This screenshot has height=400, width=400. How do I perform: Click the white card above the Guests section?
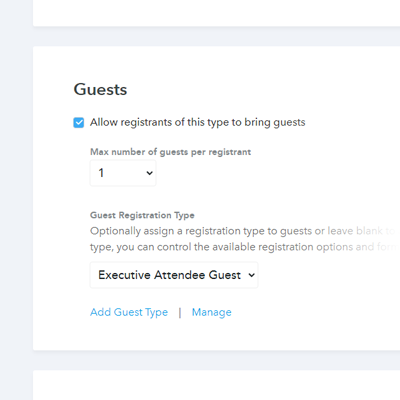(217, 13)
